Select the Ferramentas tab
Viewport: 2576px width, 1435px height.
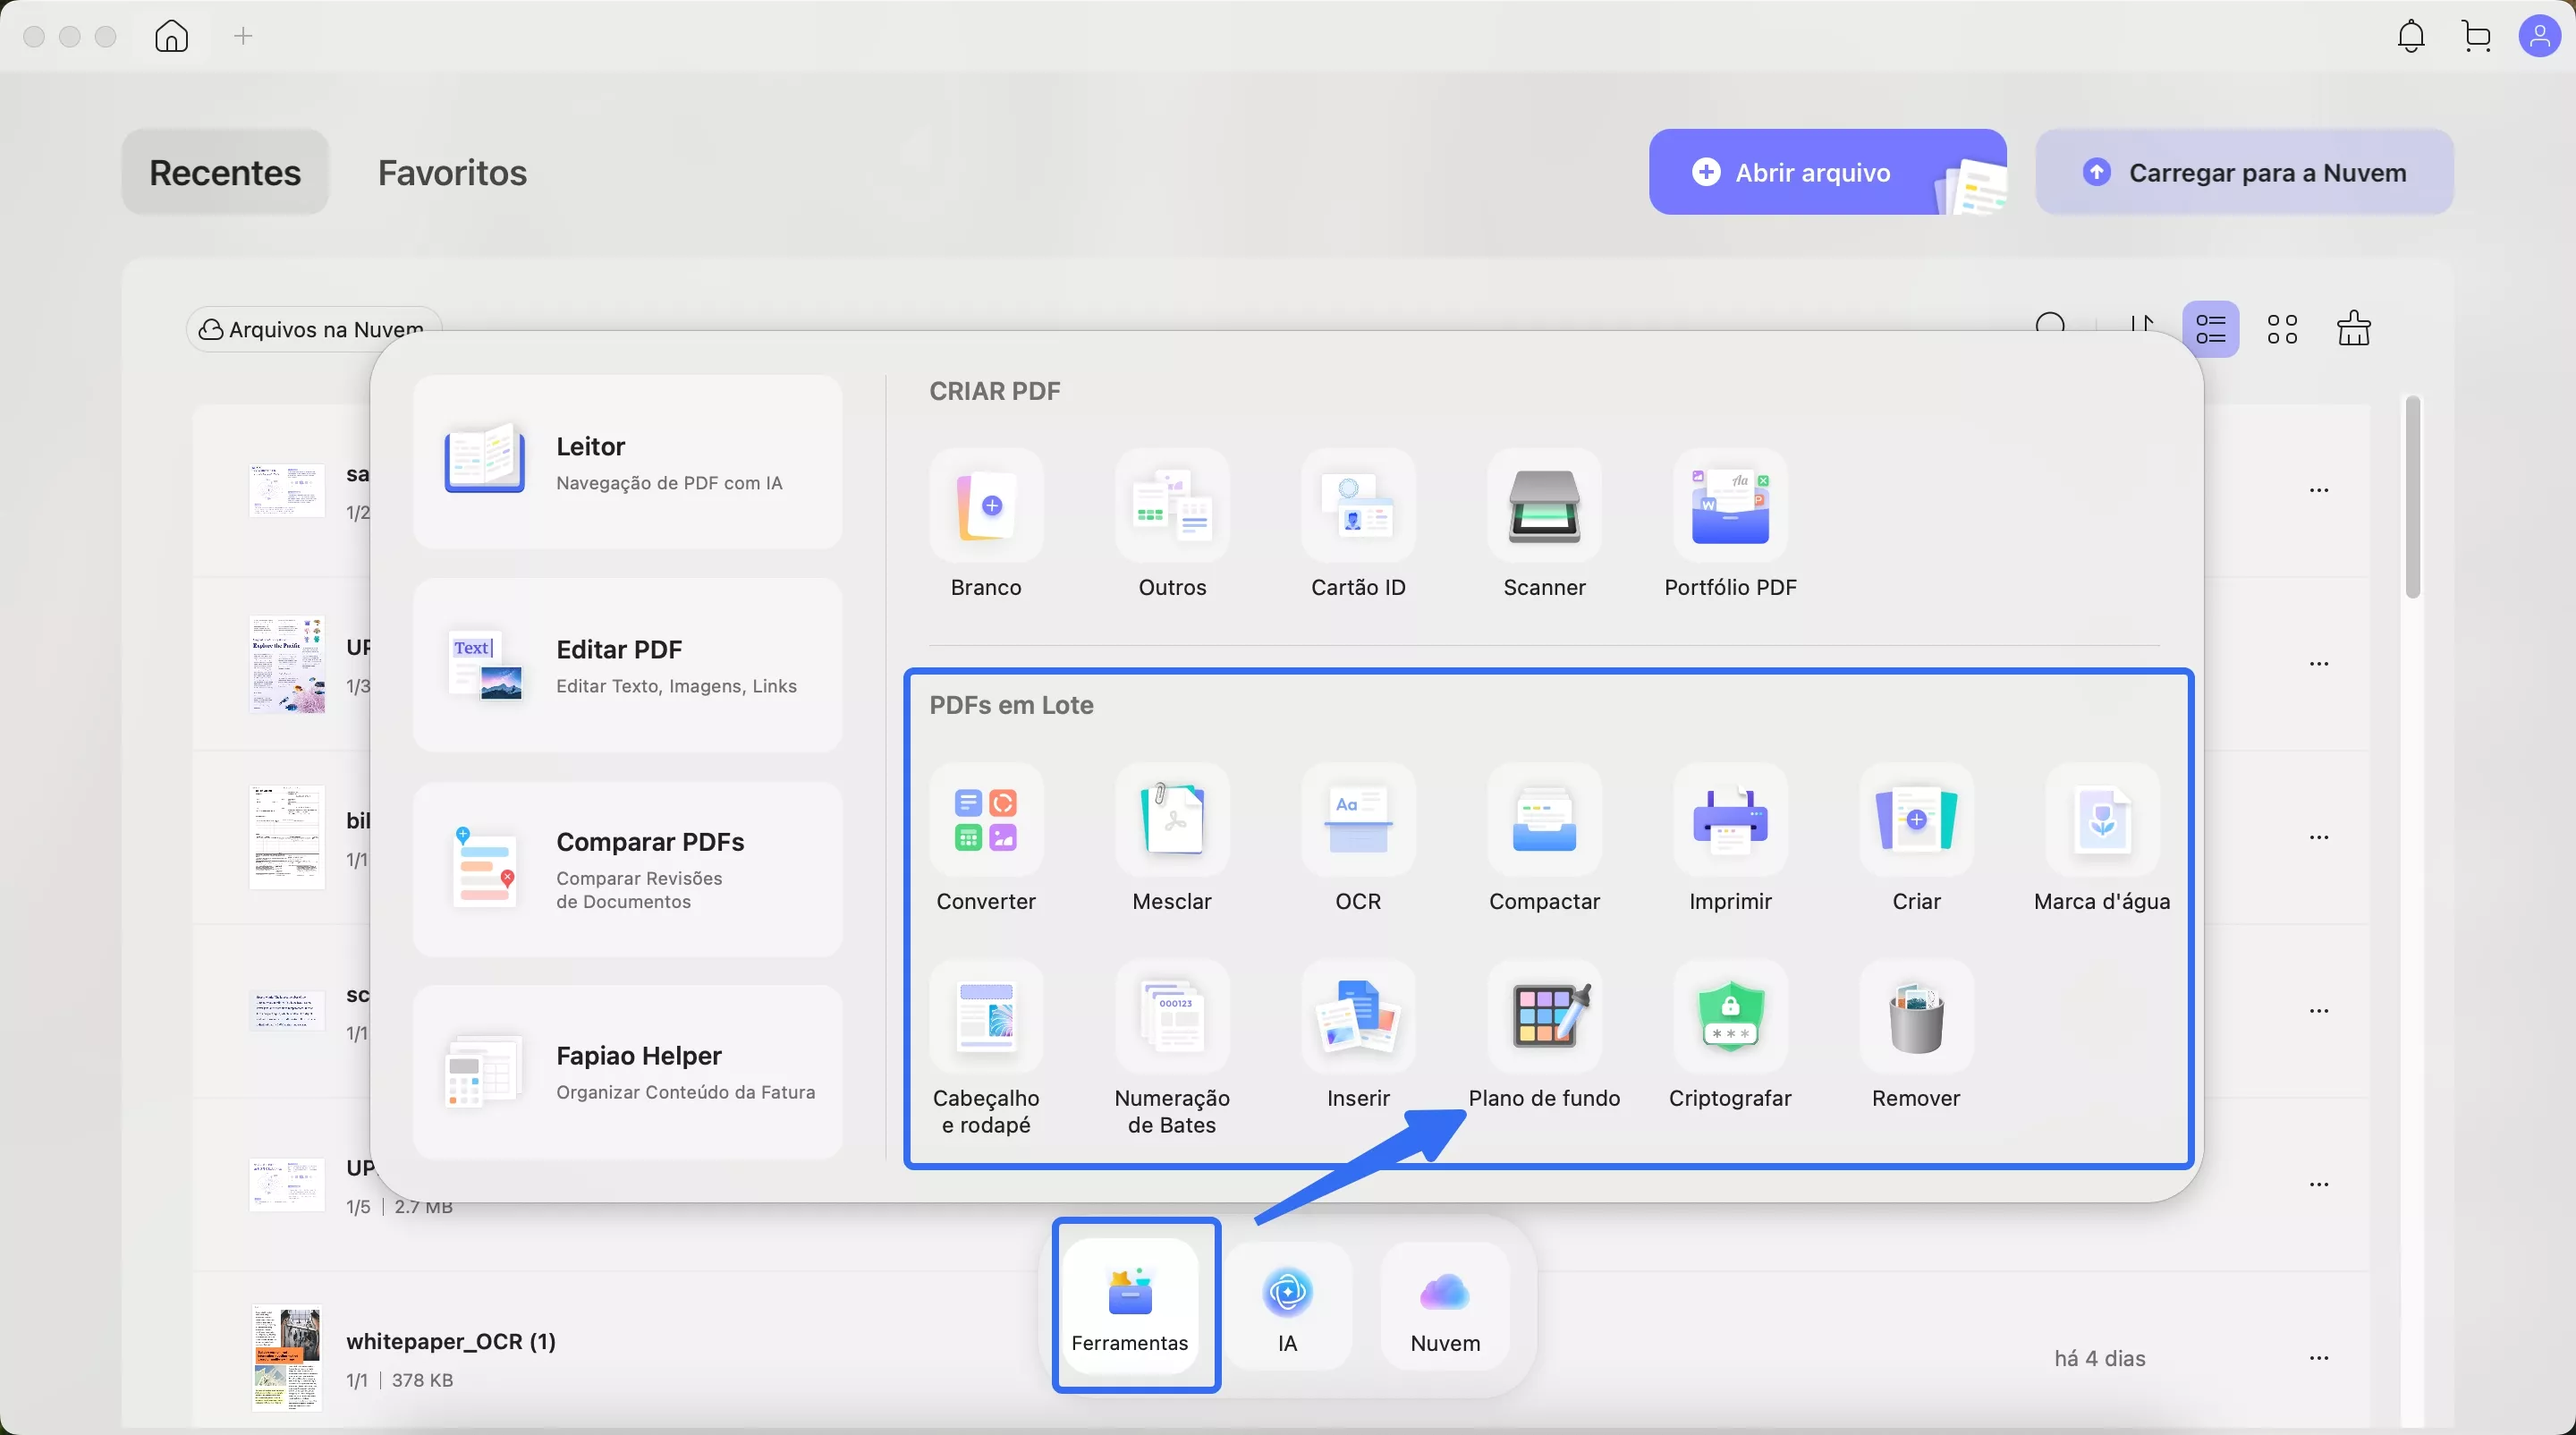(x=1129, y=1305)
